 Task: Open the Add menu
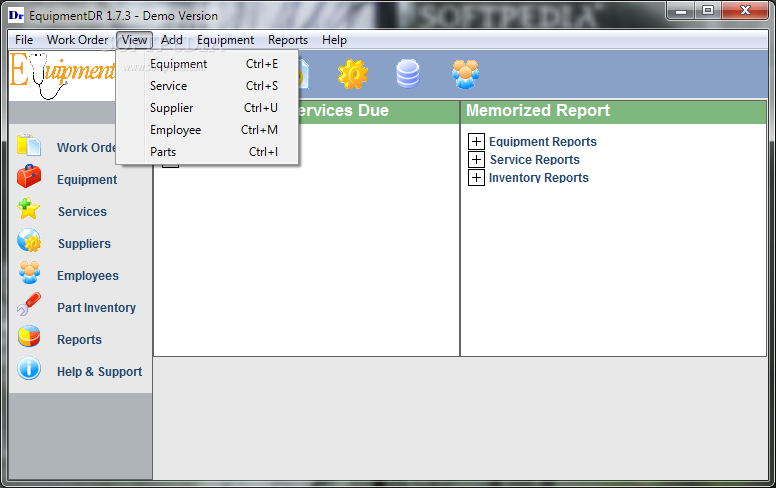[172, 40]
